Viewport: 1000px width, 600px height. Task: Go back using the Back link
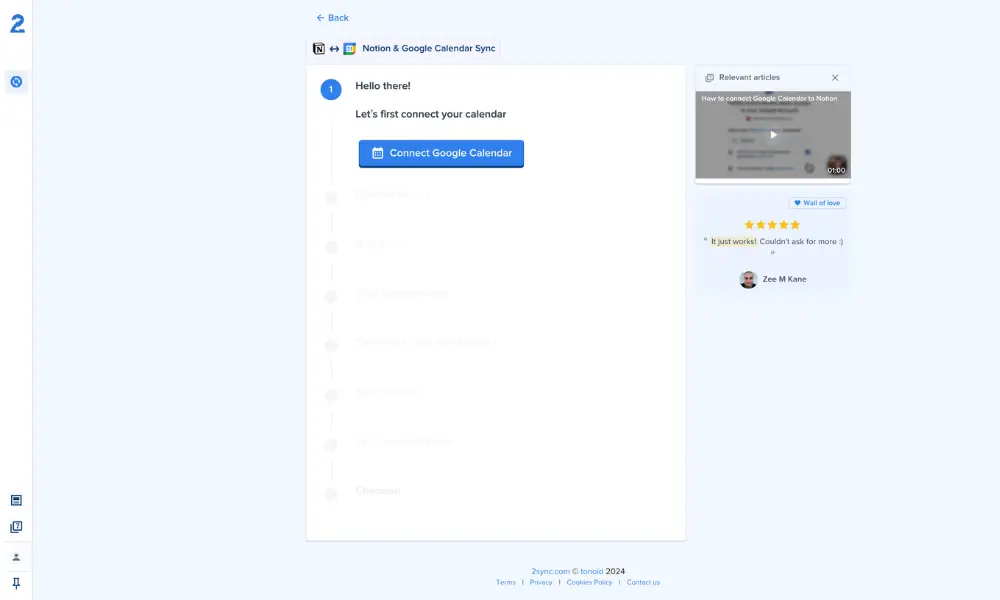pyautogui.click(x=332, y=18)
